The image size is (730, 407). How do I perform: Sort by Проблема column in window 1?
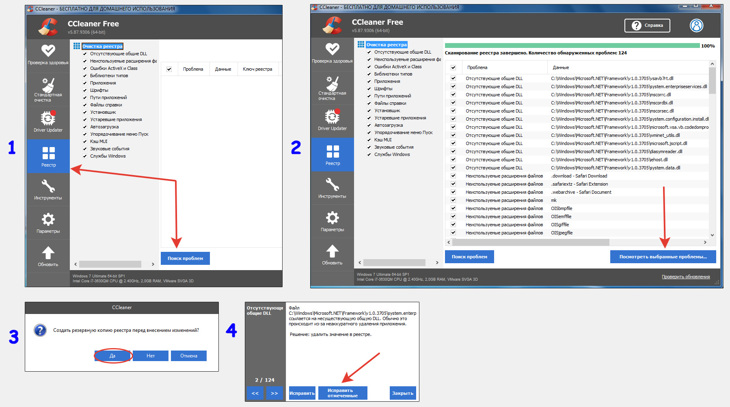click(x=193, y=69)
